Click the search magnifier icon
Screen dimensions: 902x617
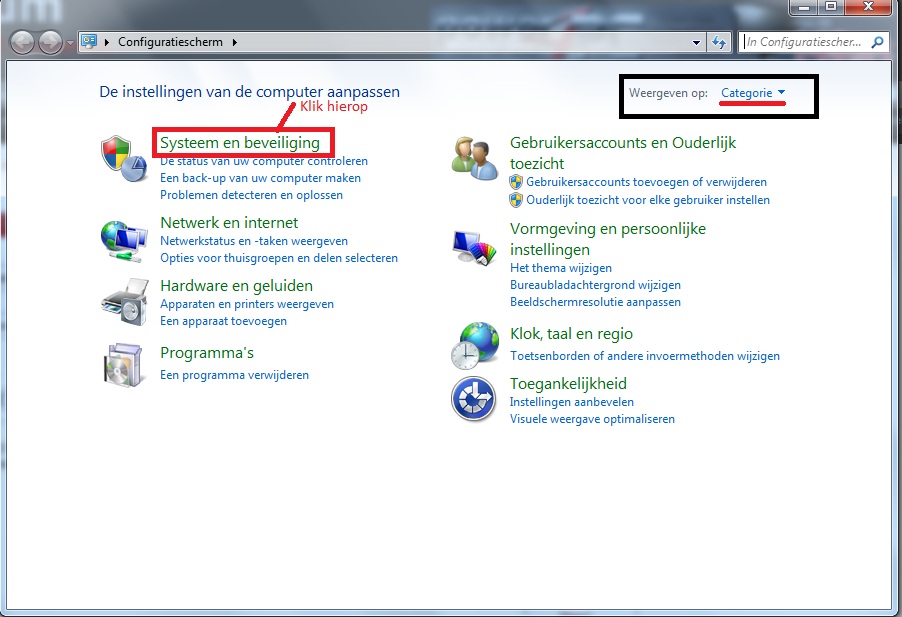tap(877, 42)
